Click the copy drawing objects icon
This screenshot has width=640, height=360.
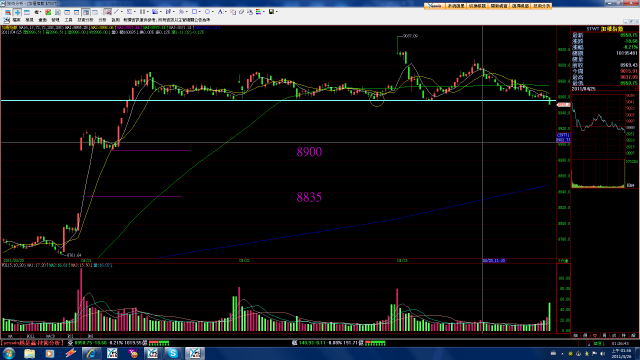click(233, 12)
